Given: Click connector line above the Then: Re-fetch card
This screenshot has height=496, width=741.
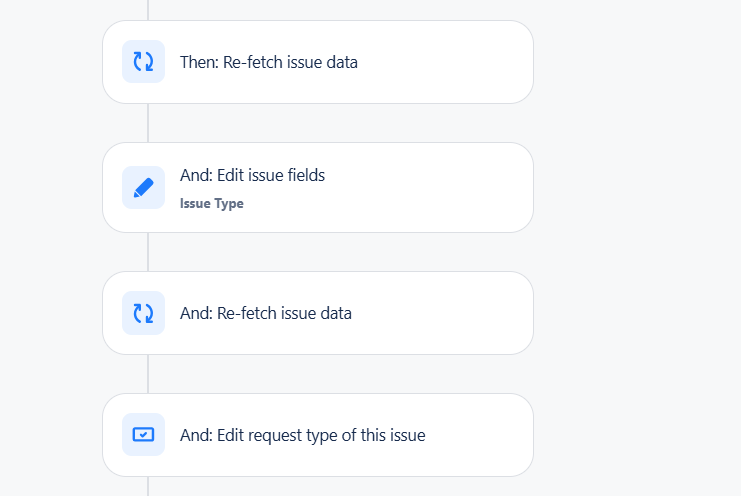Looking at the screenshot, I should pos(148,10).
